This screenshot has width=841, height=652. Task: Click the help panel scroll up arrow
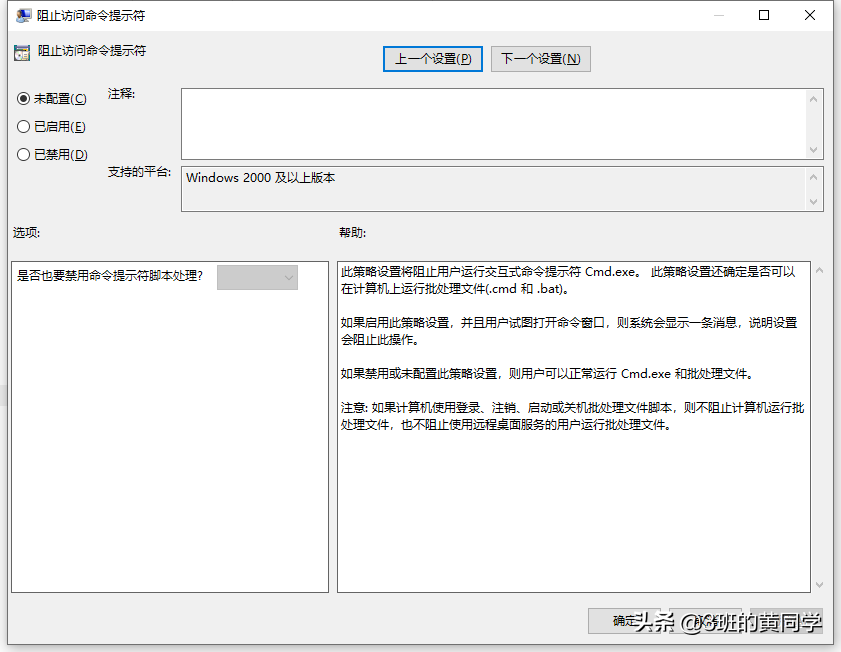click(820, 271)
